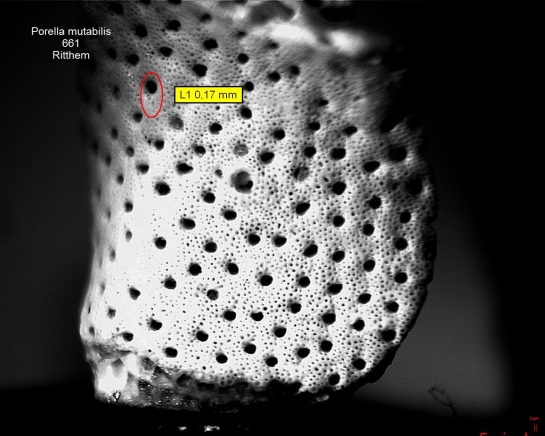This screenshot has height=436, width=545.
Task: Click the Porella mutabilis species caption
Action: point(71,31)
